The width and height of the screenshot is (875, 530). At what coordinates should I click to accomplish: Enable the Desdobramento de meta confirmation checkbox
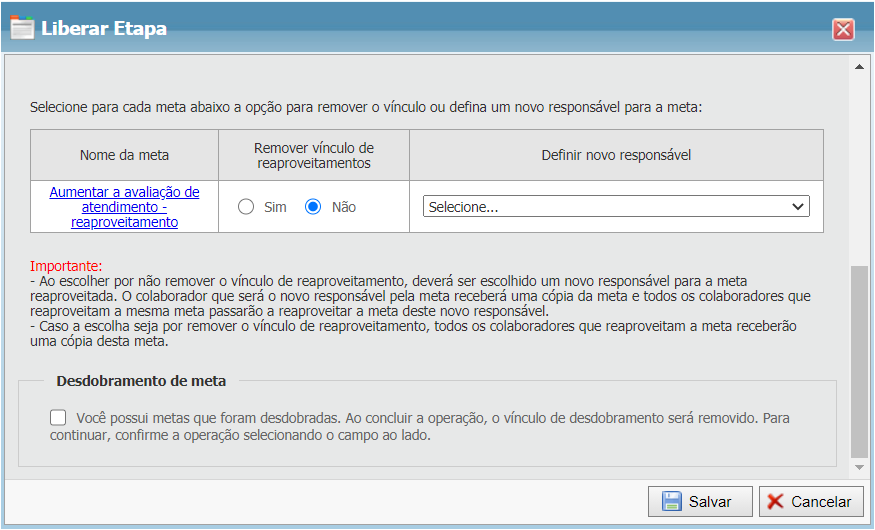pos(59,418)
